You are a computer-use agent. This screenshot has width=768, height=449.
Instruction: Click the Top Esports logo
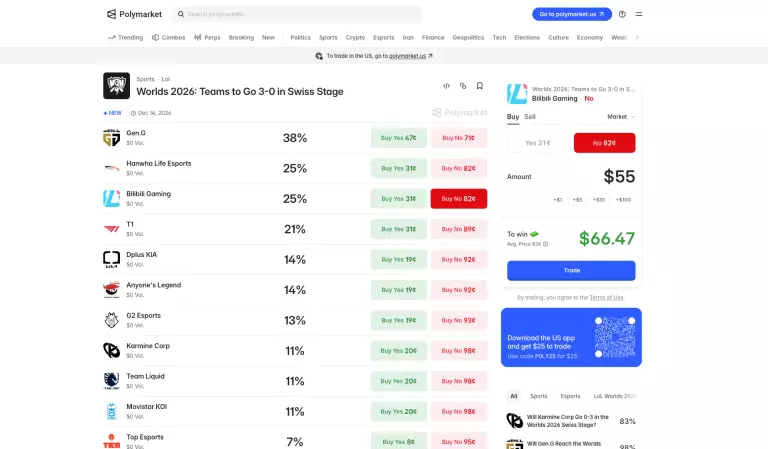(112, 442)
